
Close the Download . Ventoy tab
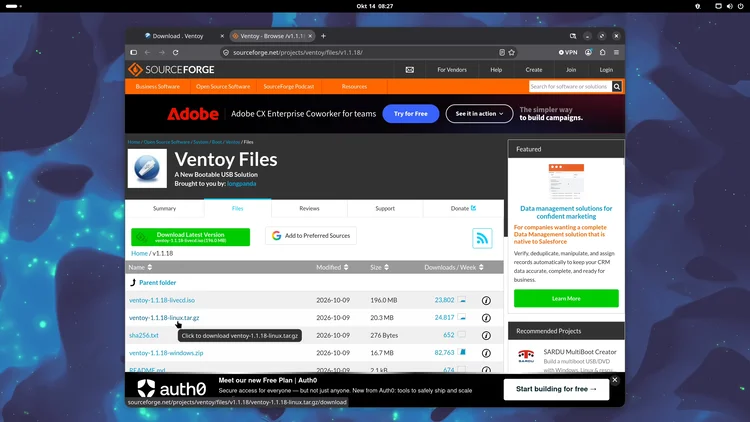click(x=222, y=36)
